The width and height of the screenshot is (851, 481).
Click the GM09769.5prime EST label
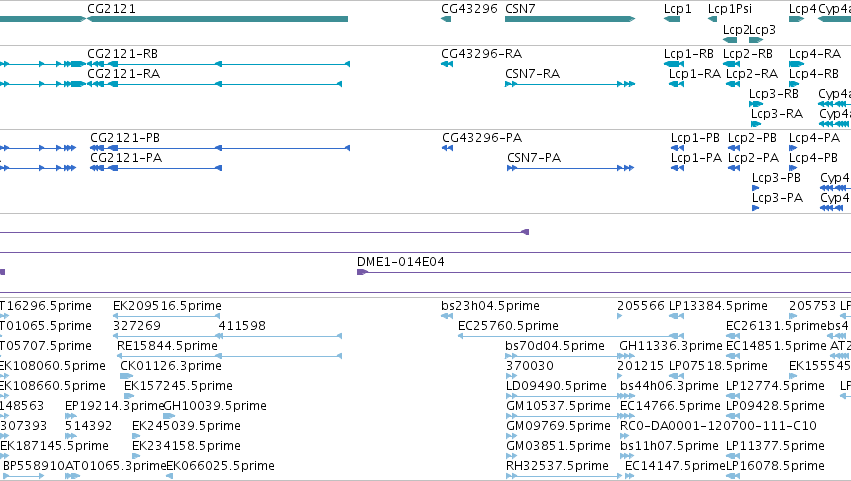tap(558, 427)
